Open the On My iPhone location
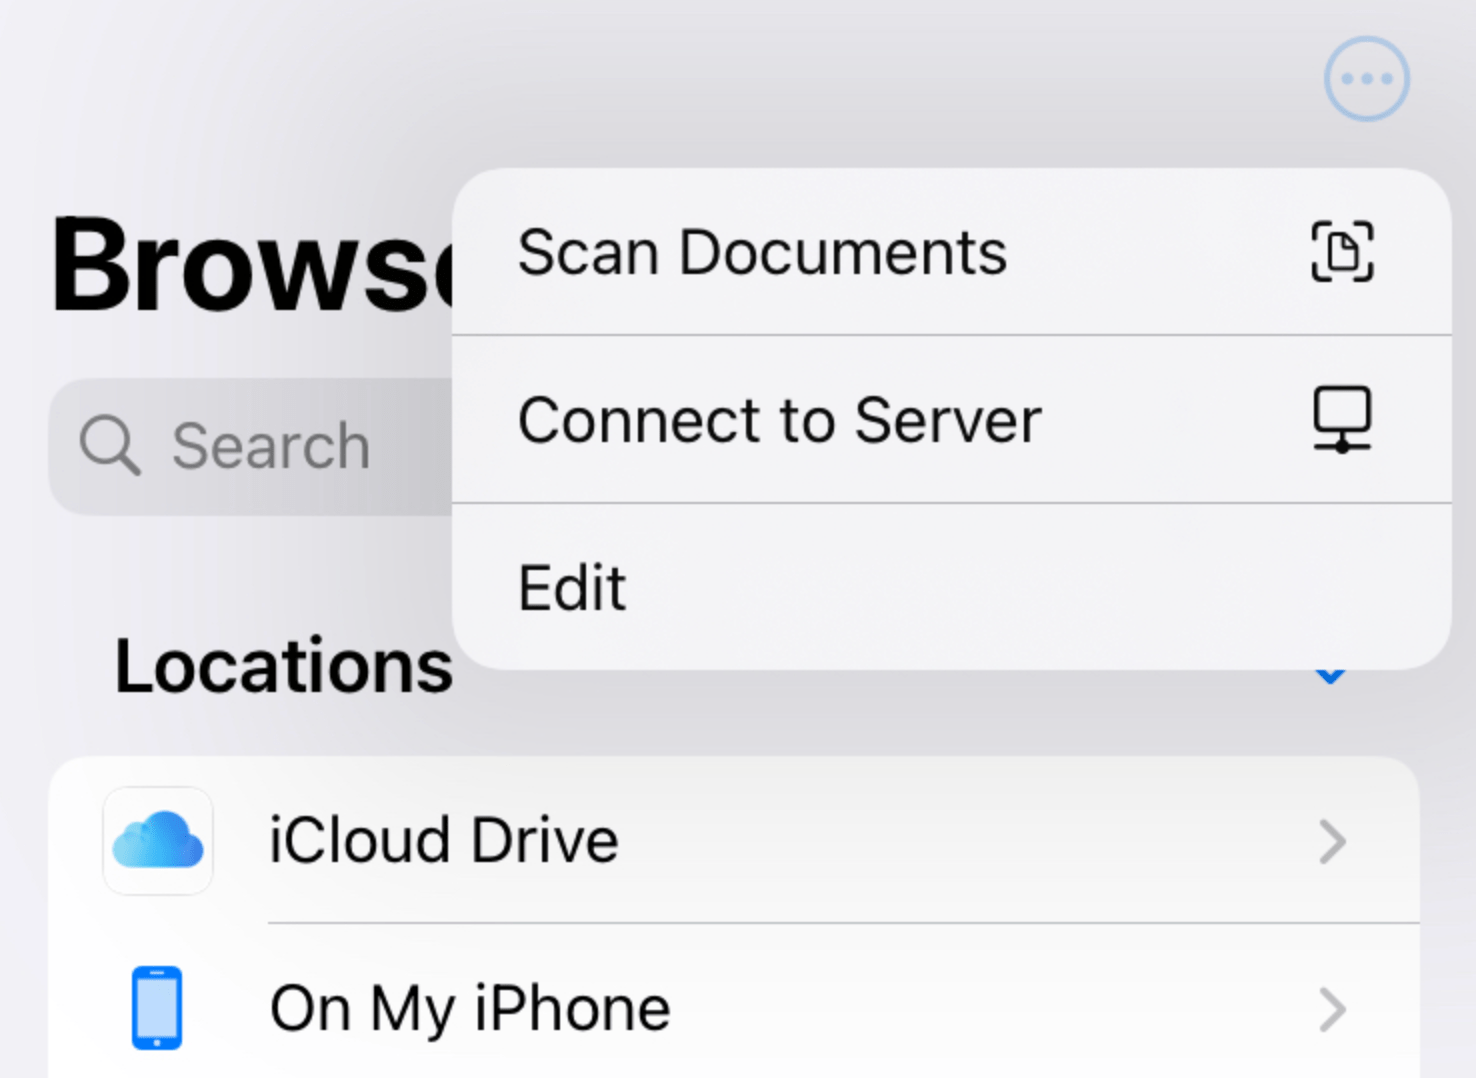The width and height of the screenshot is (1476, 1078). coord(734,1002)
